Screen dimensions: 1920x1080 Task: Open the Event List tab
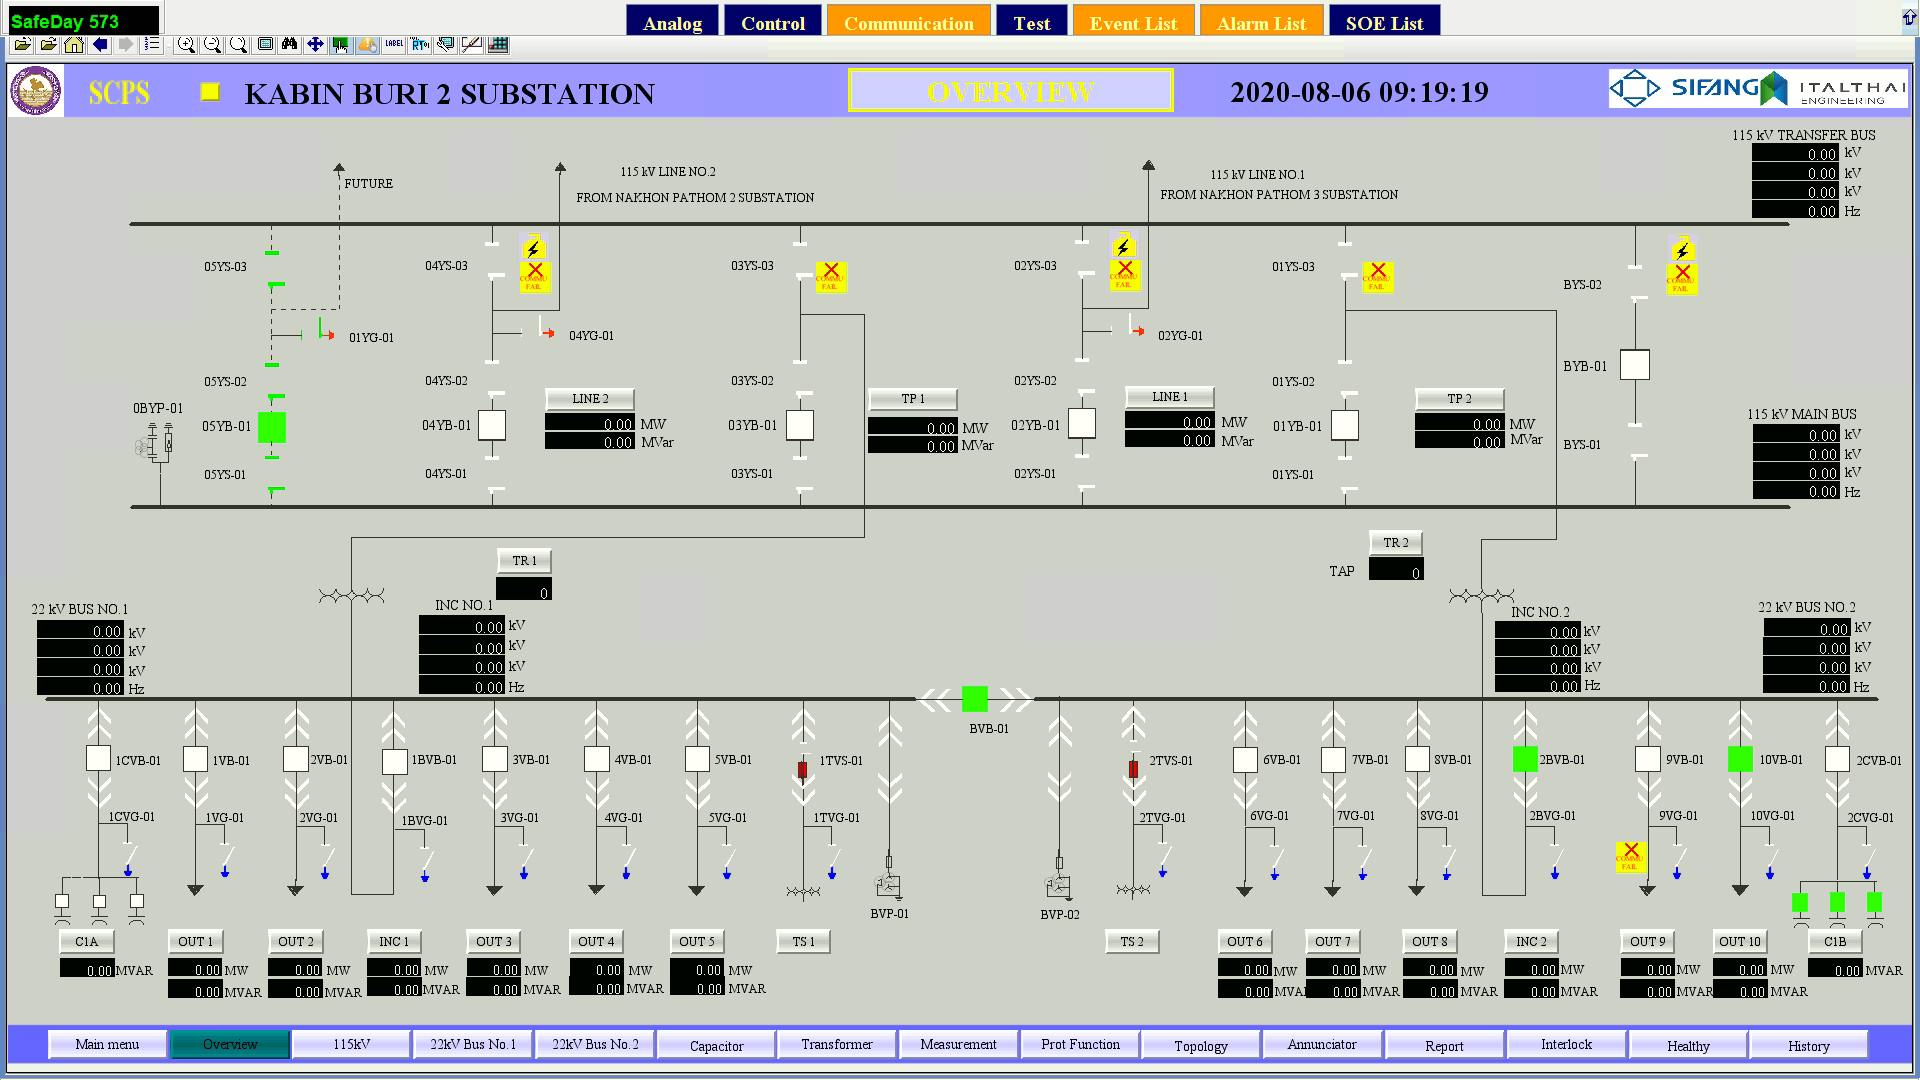click(1133, 23)
